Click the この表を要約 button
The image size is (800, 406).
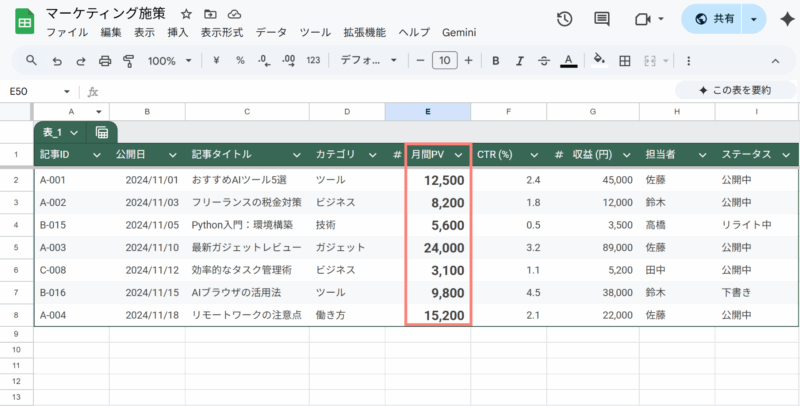[x=735, y=90]
